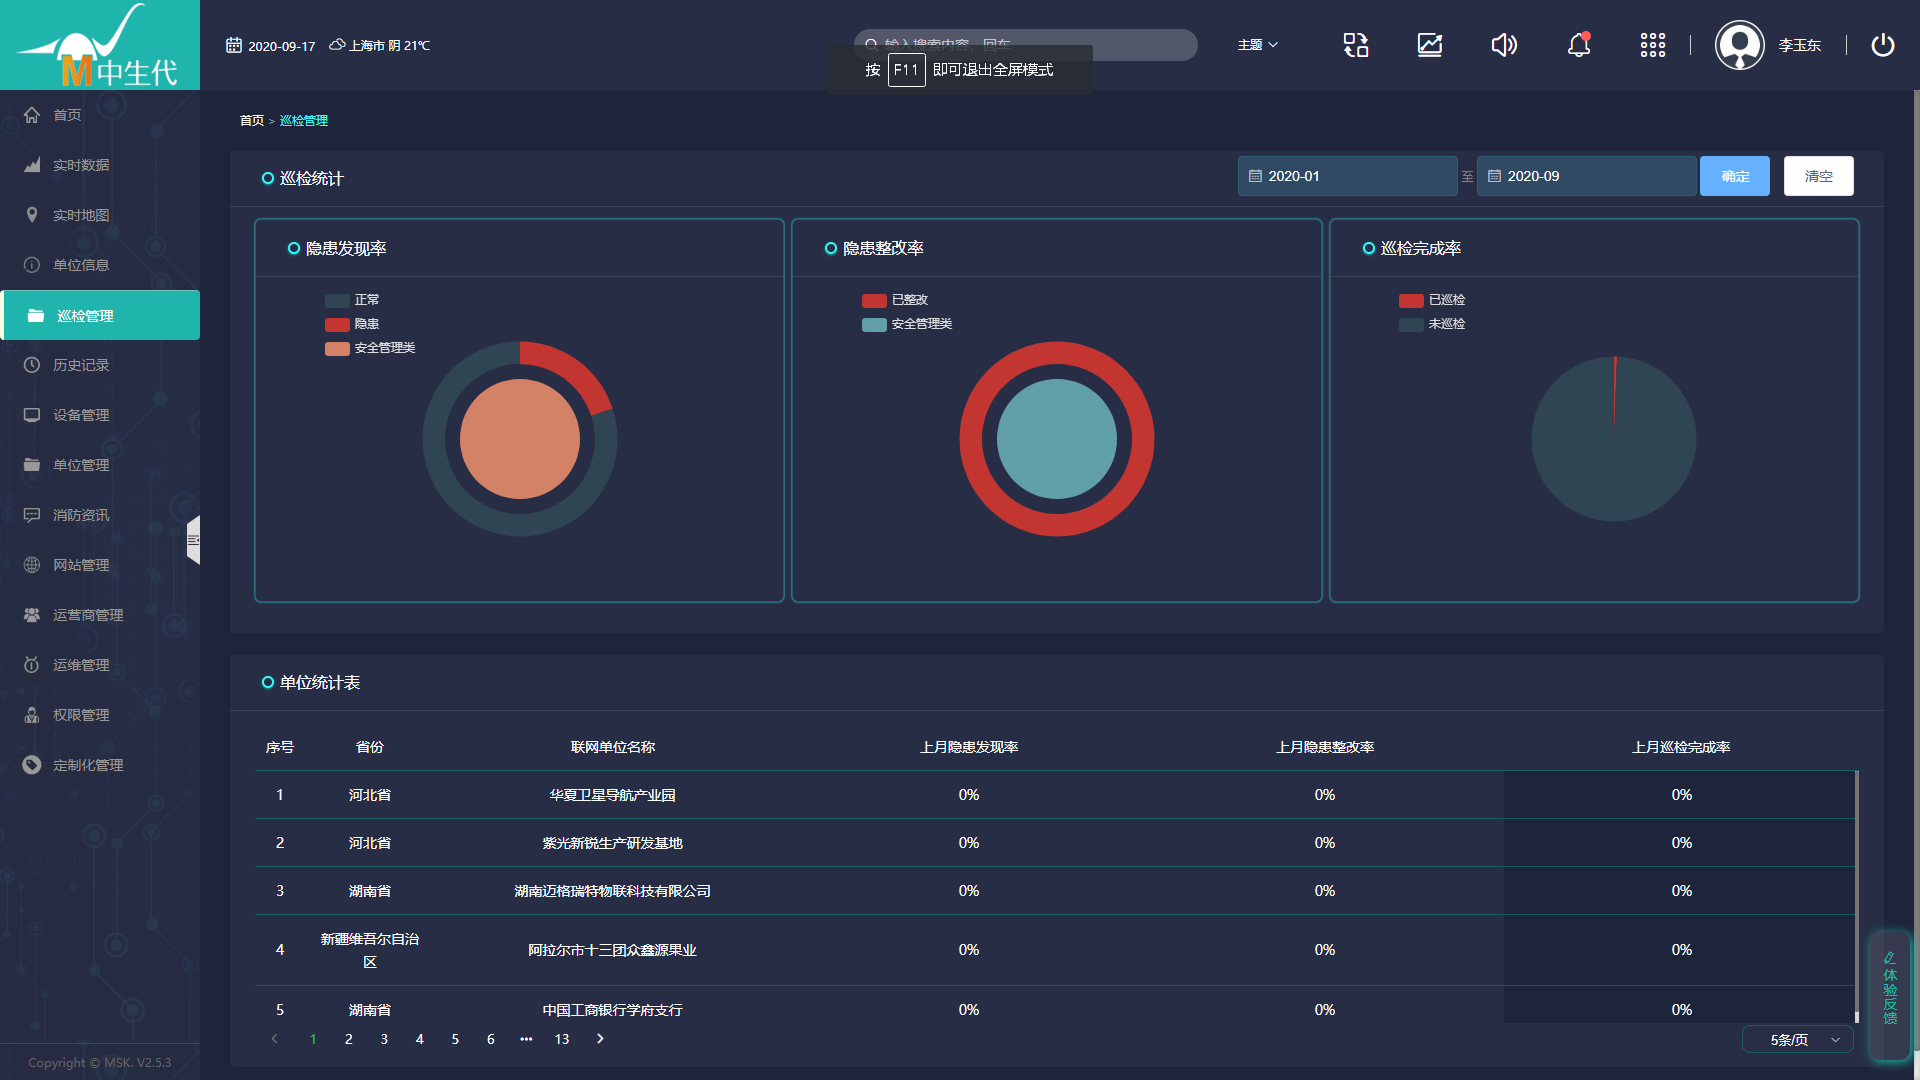Screen dimensions: 1920x1080
Task: Collapse the sidebar with the handle
Action: (x=194, y=540)
